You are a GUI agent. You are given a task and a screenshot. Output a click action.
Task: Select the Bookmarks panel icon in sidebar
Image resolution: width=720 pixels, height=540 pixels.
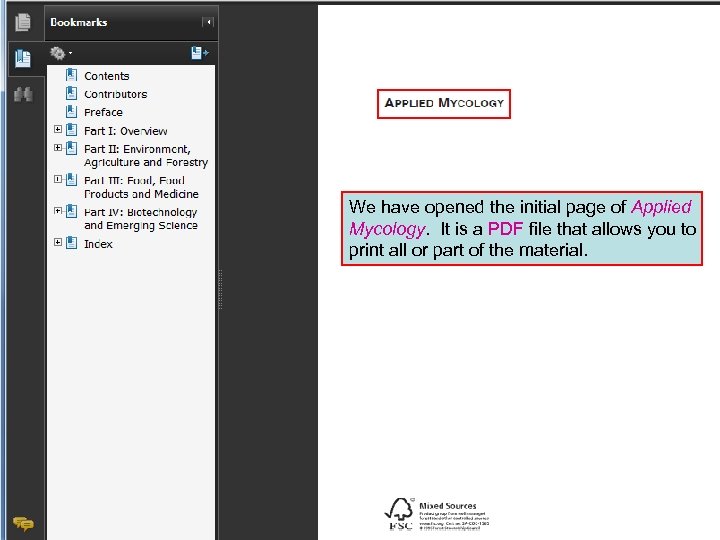(22, 58)
